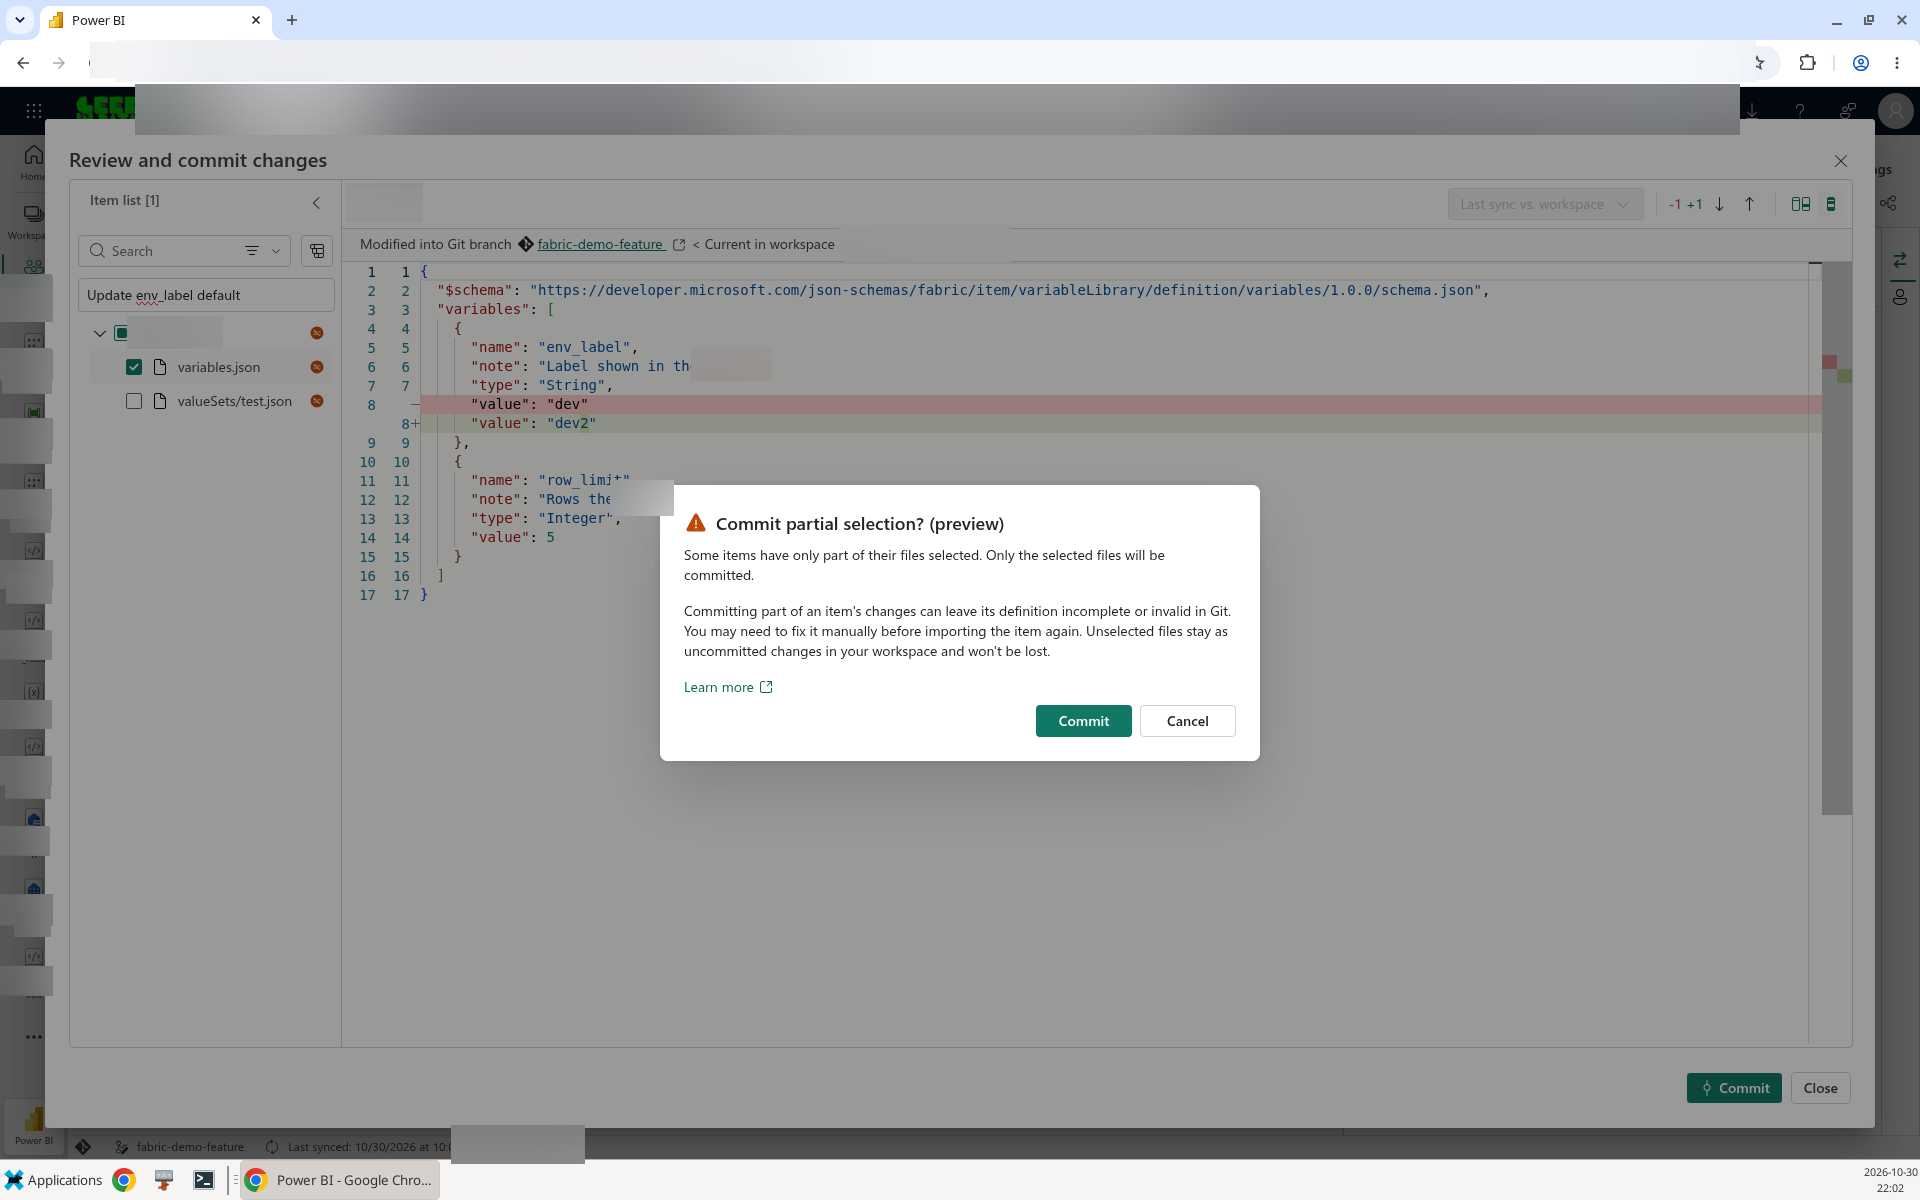The width and height of the screenshot is (1920, 1200).
Task: Open the user account avatar in the header
Action: coord(1895,111)
